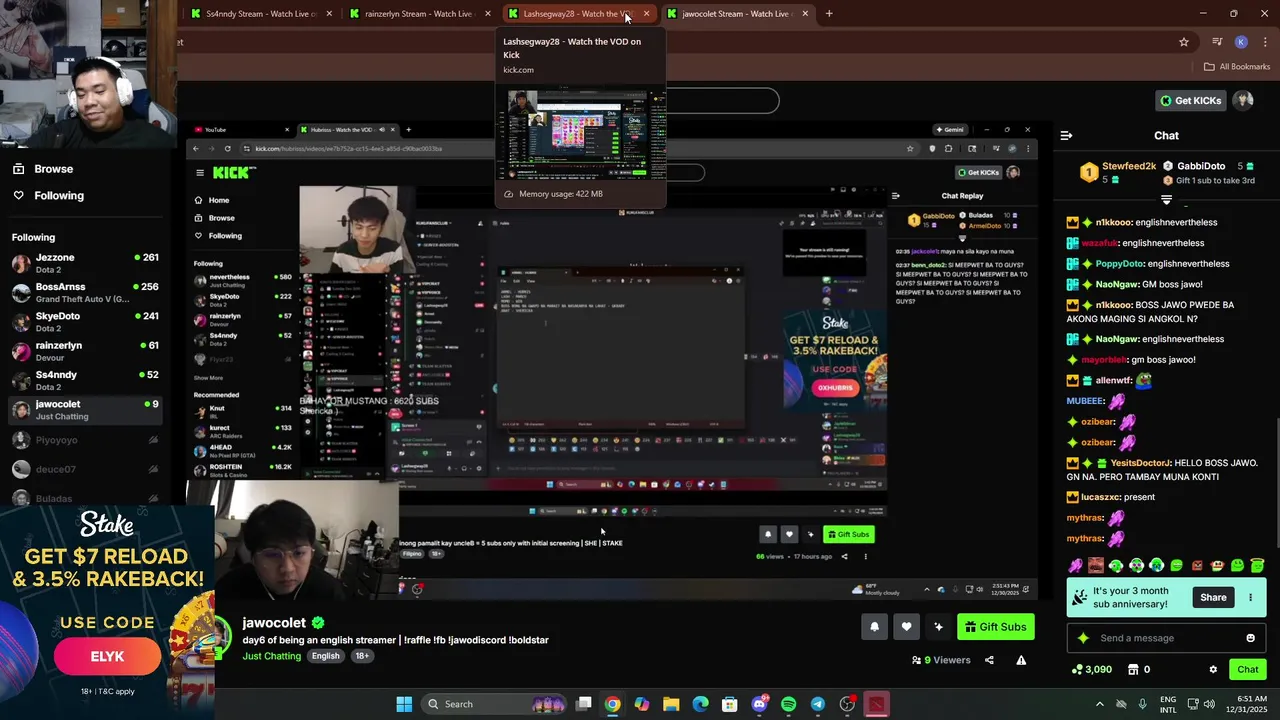Open the Just Chatting category link
The width and height of the screenshot is (1280, 720).
point(272,656)
